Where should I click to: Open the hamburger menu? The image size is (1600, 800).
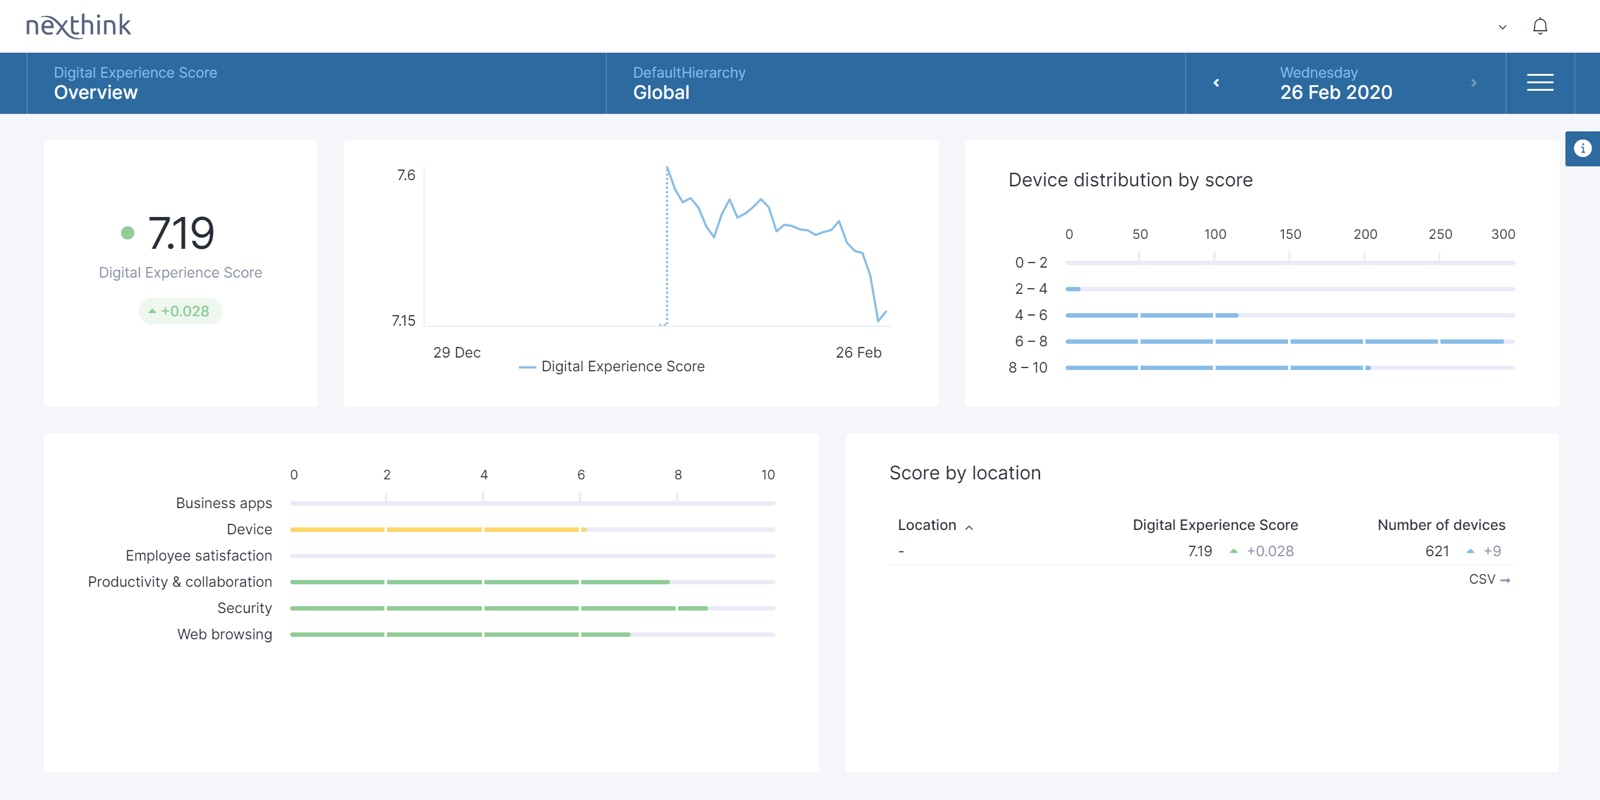tap(1540, 83)
